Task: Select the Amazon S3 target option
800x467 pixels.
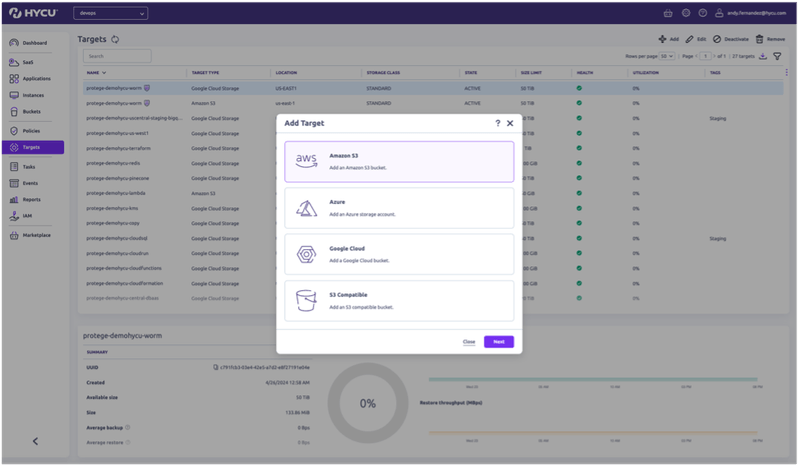Action: (x=398, y=161)
